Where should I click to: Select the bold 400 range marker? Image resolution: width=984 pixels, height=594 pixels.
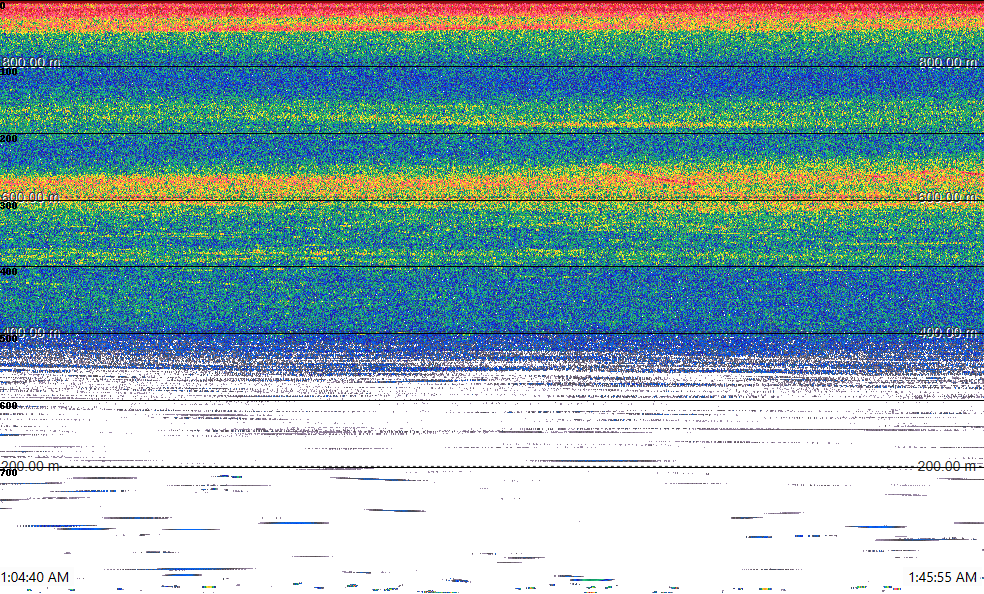(x=9, y=272)
